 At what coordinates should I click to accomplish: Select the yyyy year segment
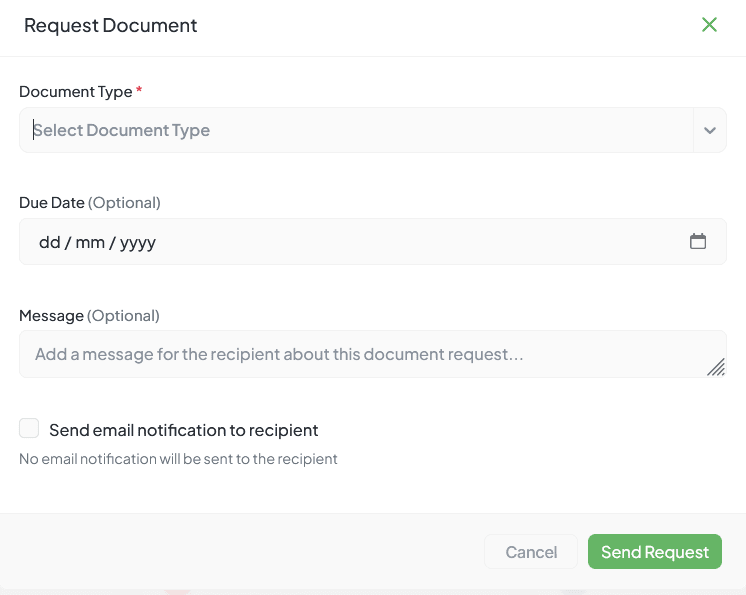[x=138, y=242]
